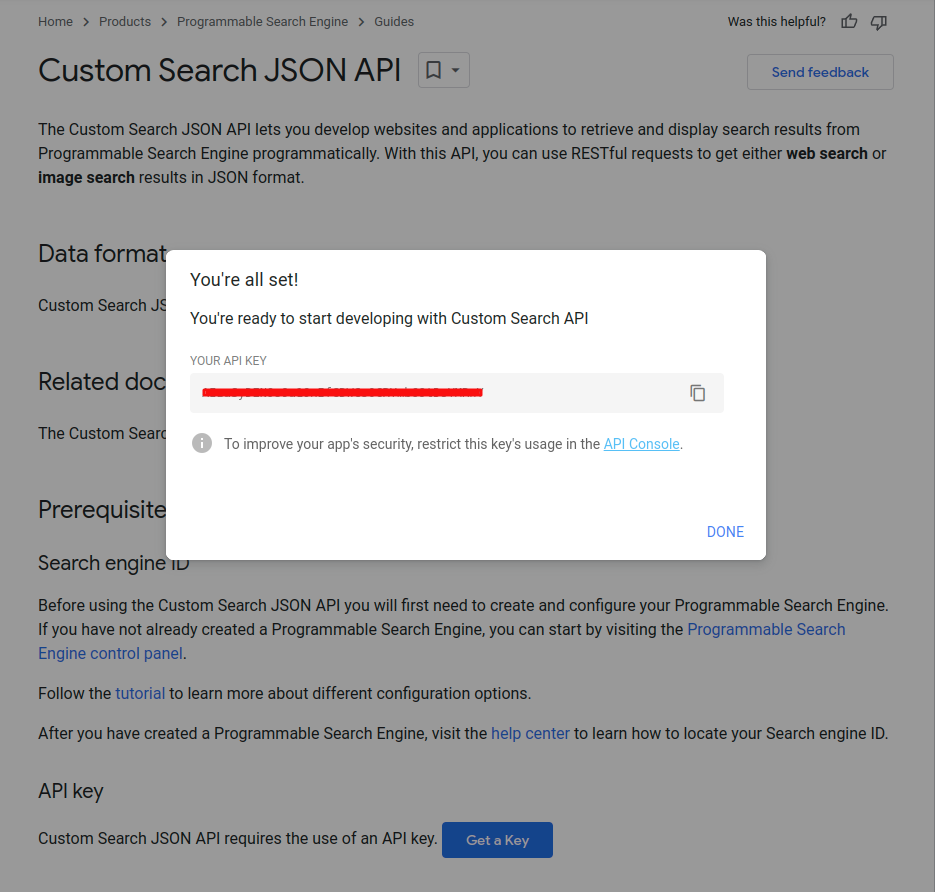Select the Guides breadcrumb
Image resolution: width=935 pixels, height=892 pixels.
point(394,21)
